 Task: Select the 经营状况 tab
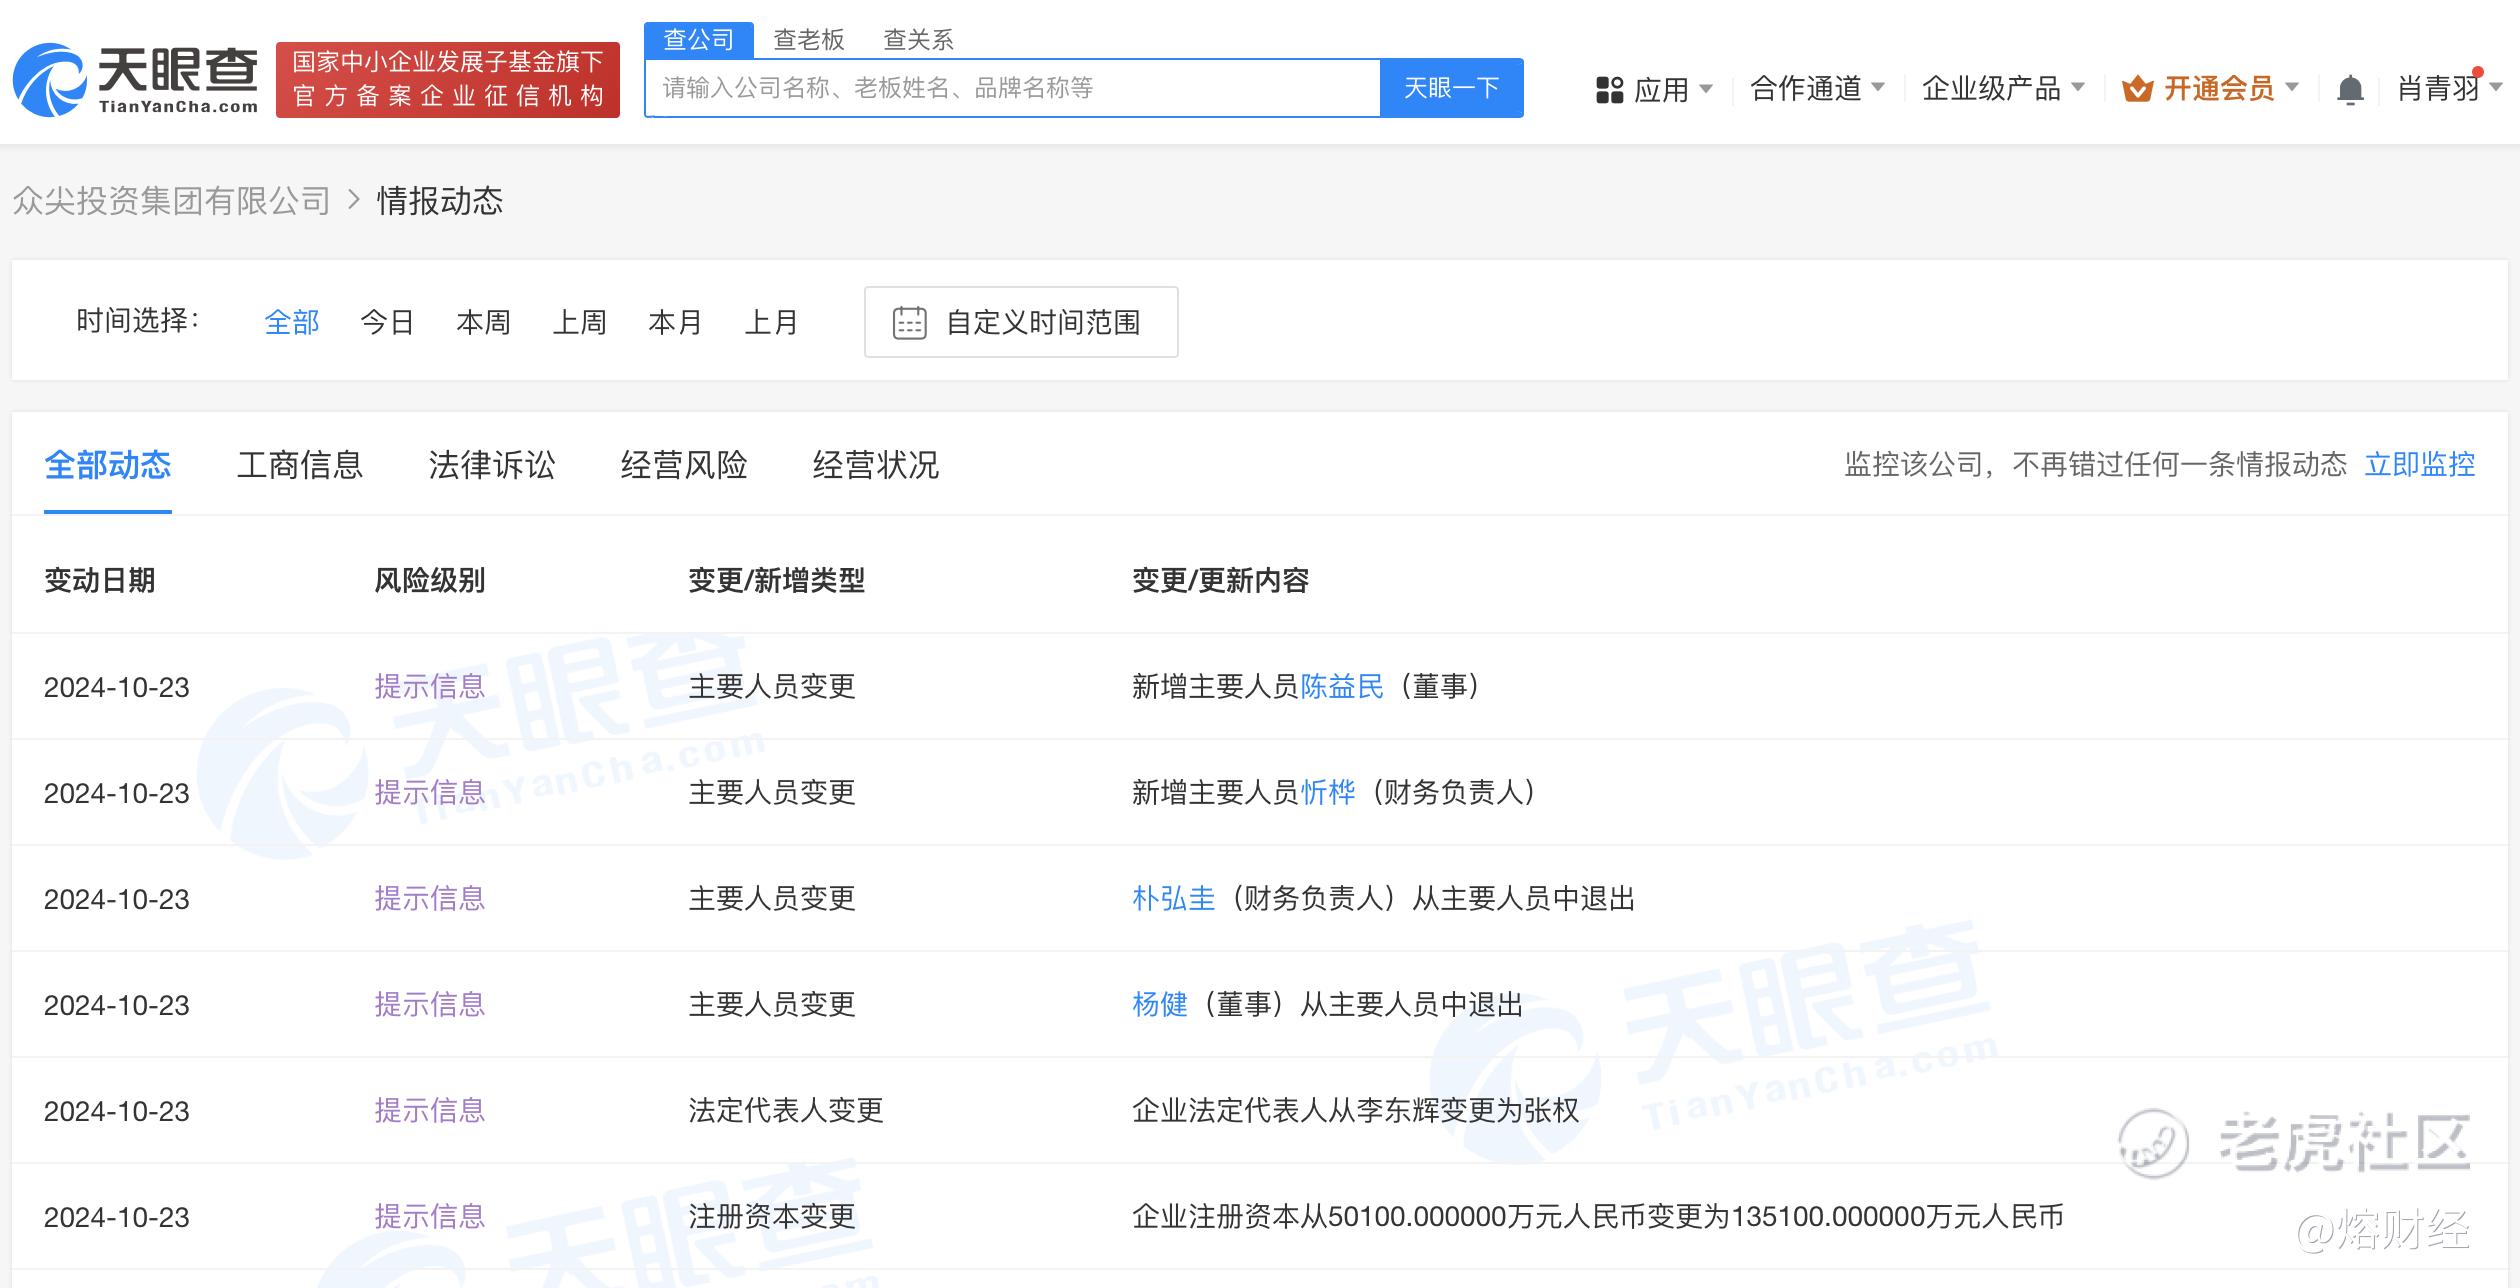coord(876,465)
